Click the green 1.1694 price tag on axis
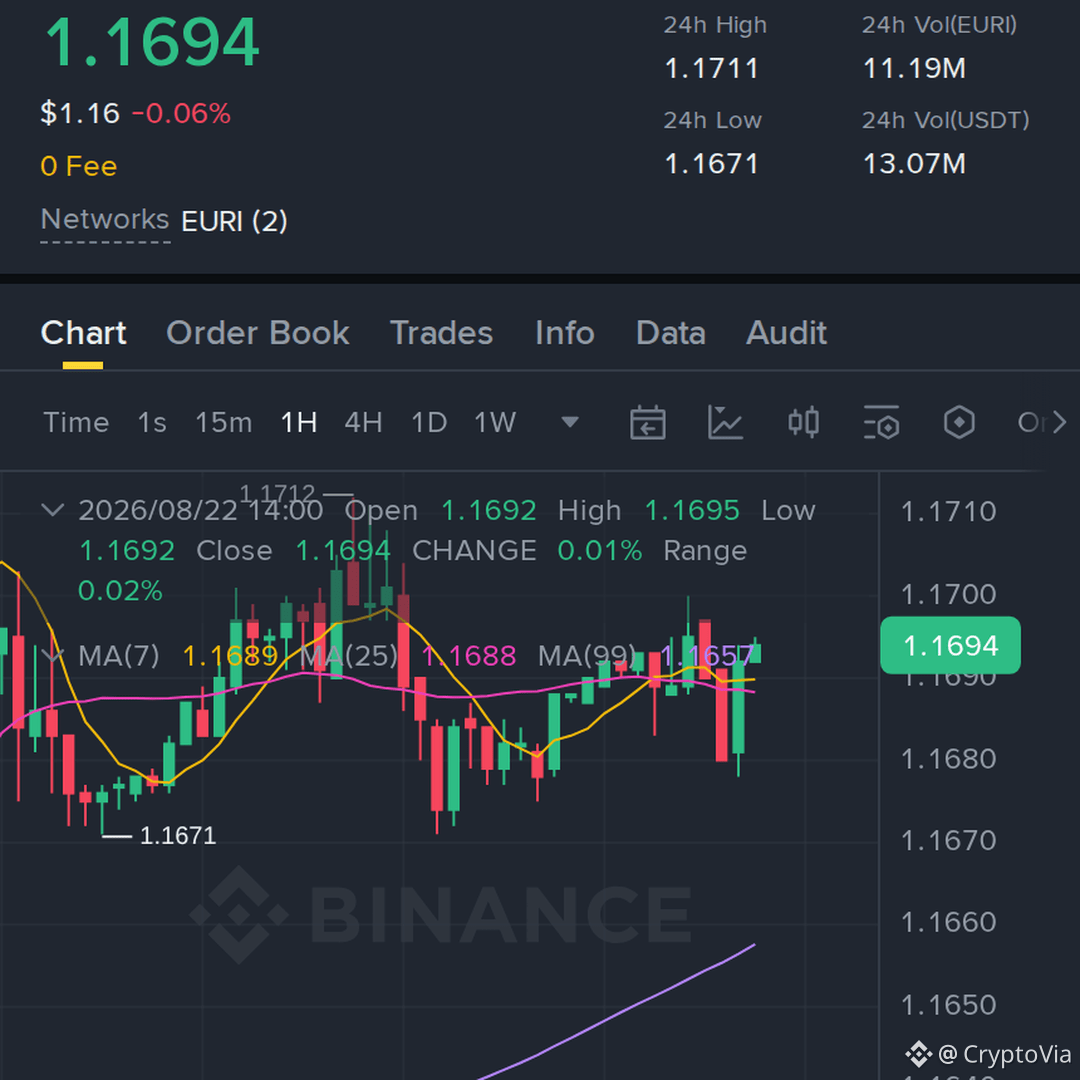This screenshot has width=1080, height=1080. pyautogui.click(x=951, y=645)
